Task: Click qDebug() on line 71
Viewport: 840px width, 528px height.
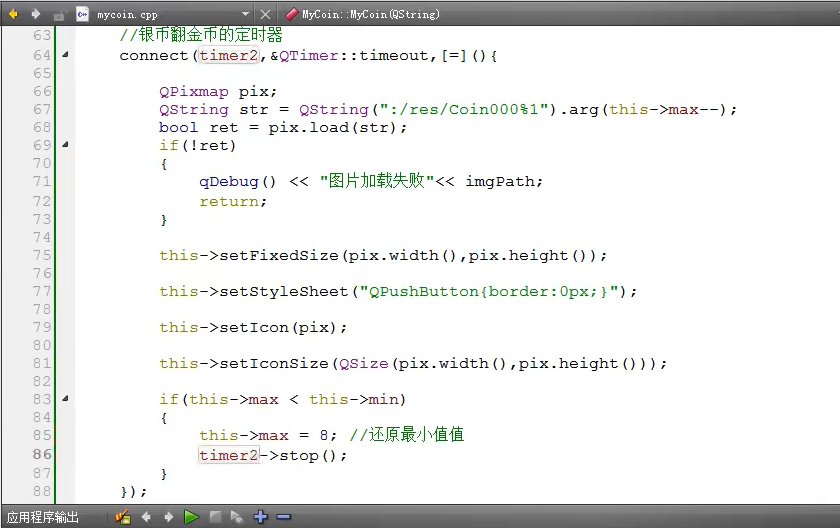Action: pyautogui.click(x=238, y=182)
